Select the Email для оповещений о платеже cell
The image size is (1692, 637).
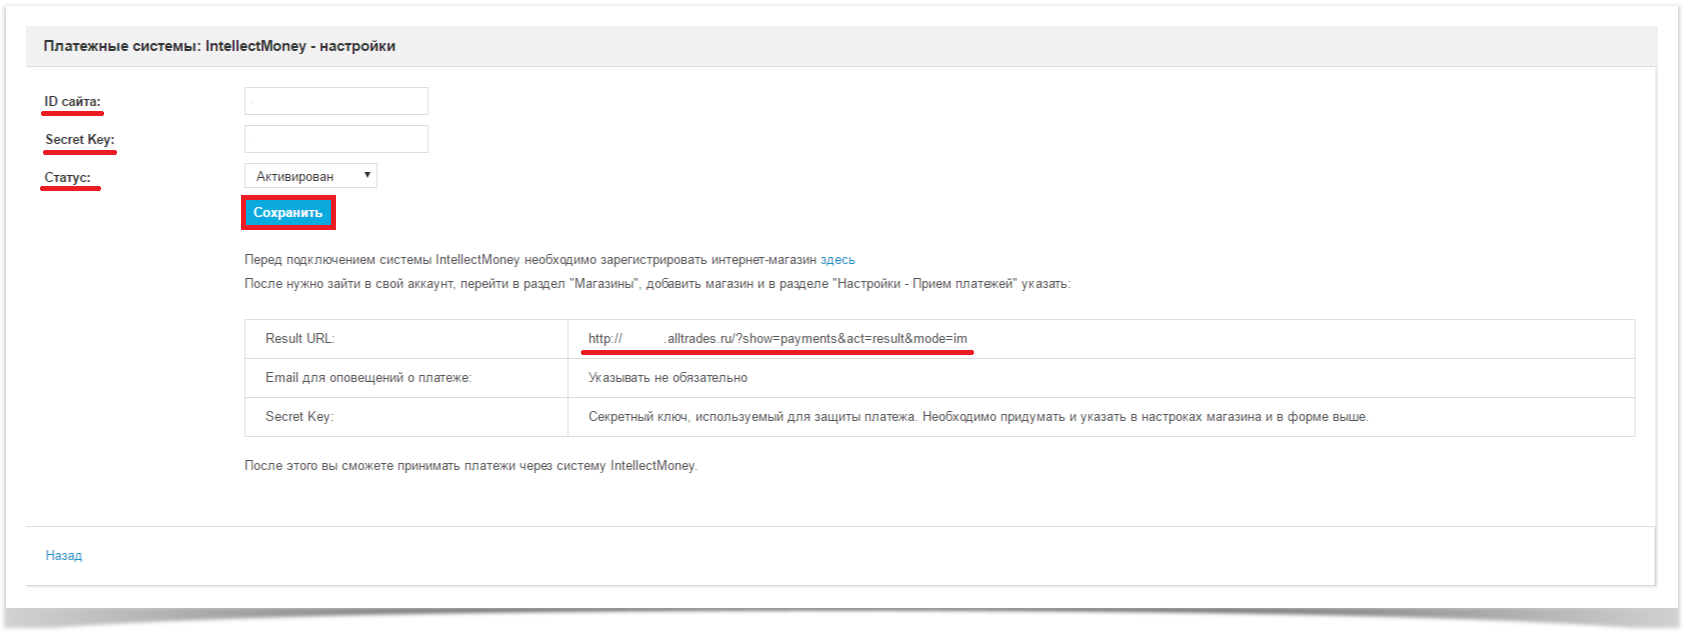368,378
